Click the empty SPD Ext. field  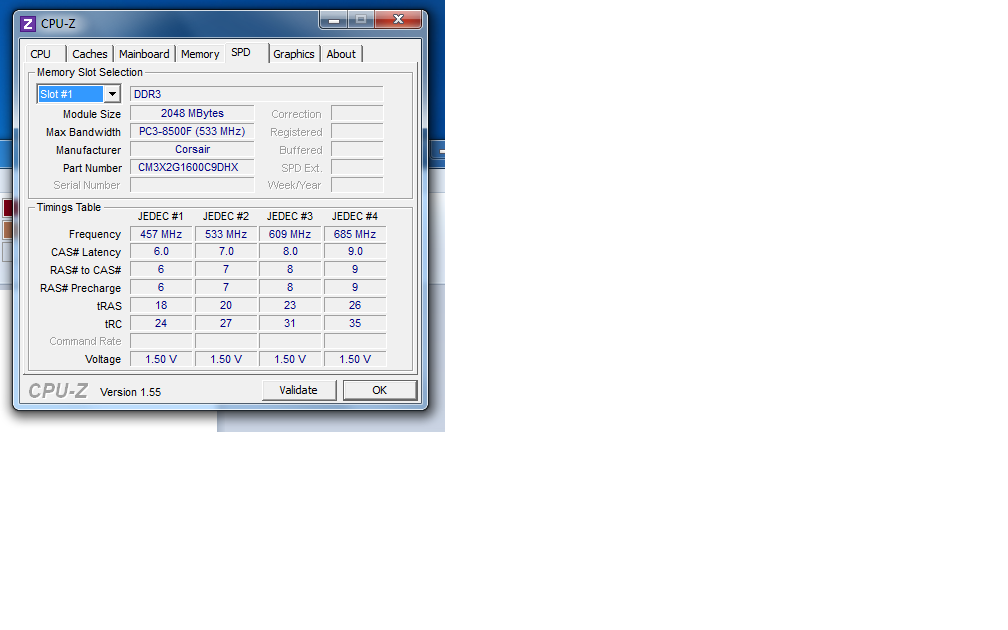pos(357,167)
